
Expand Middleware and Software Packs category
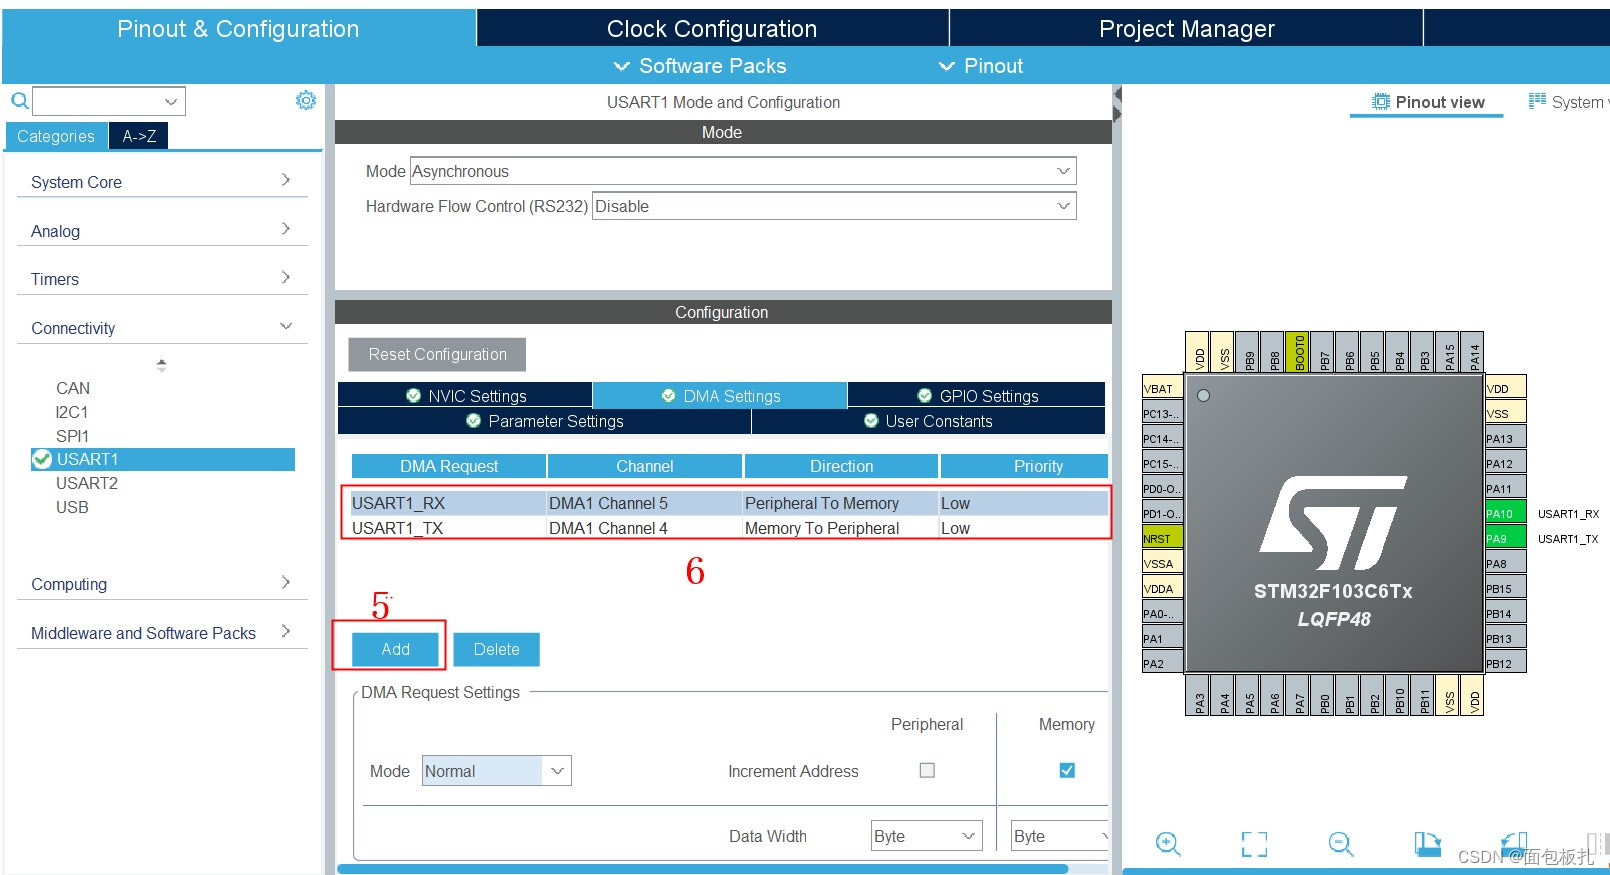click(x=161, y=632)
